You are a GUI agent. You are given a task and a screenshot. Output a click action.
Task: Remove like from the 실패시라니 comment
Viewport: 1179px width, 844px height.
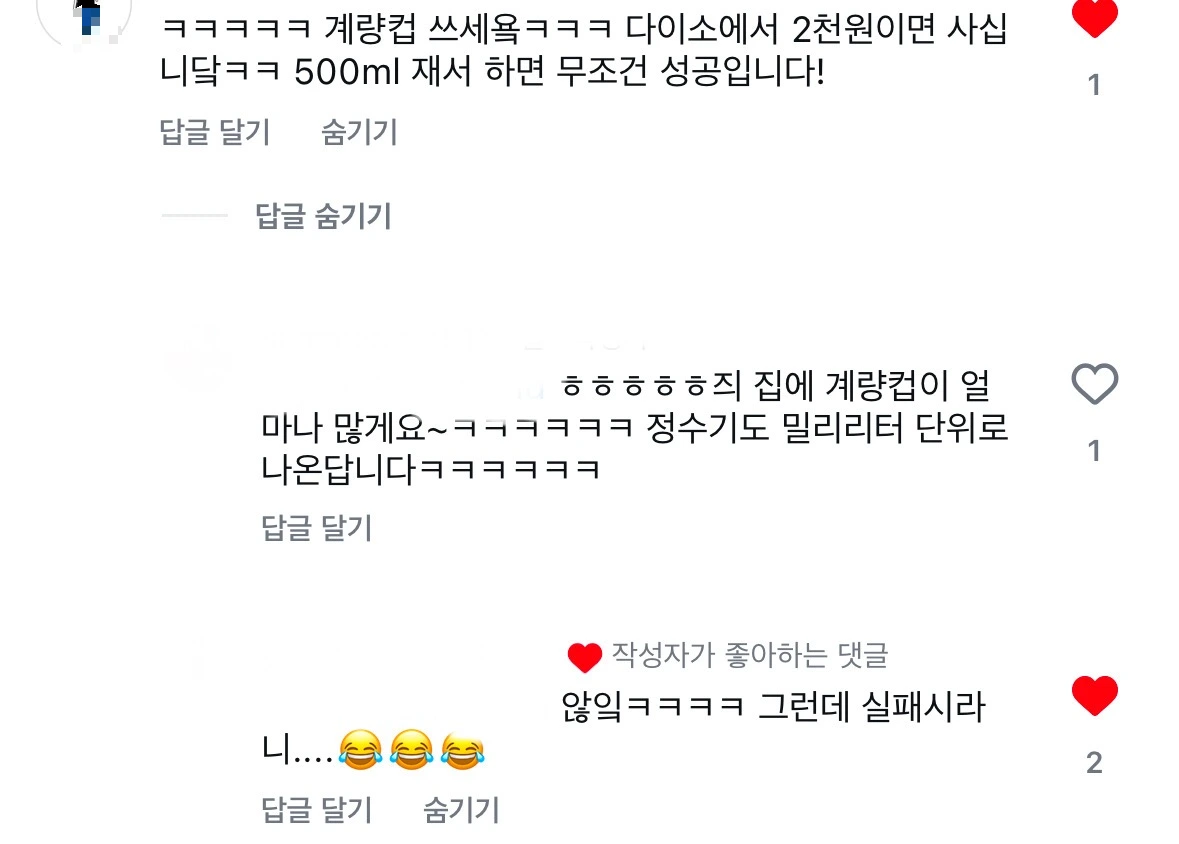click(x=1094, y=695)
